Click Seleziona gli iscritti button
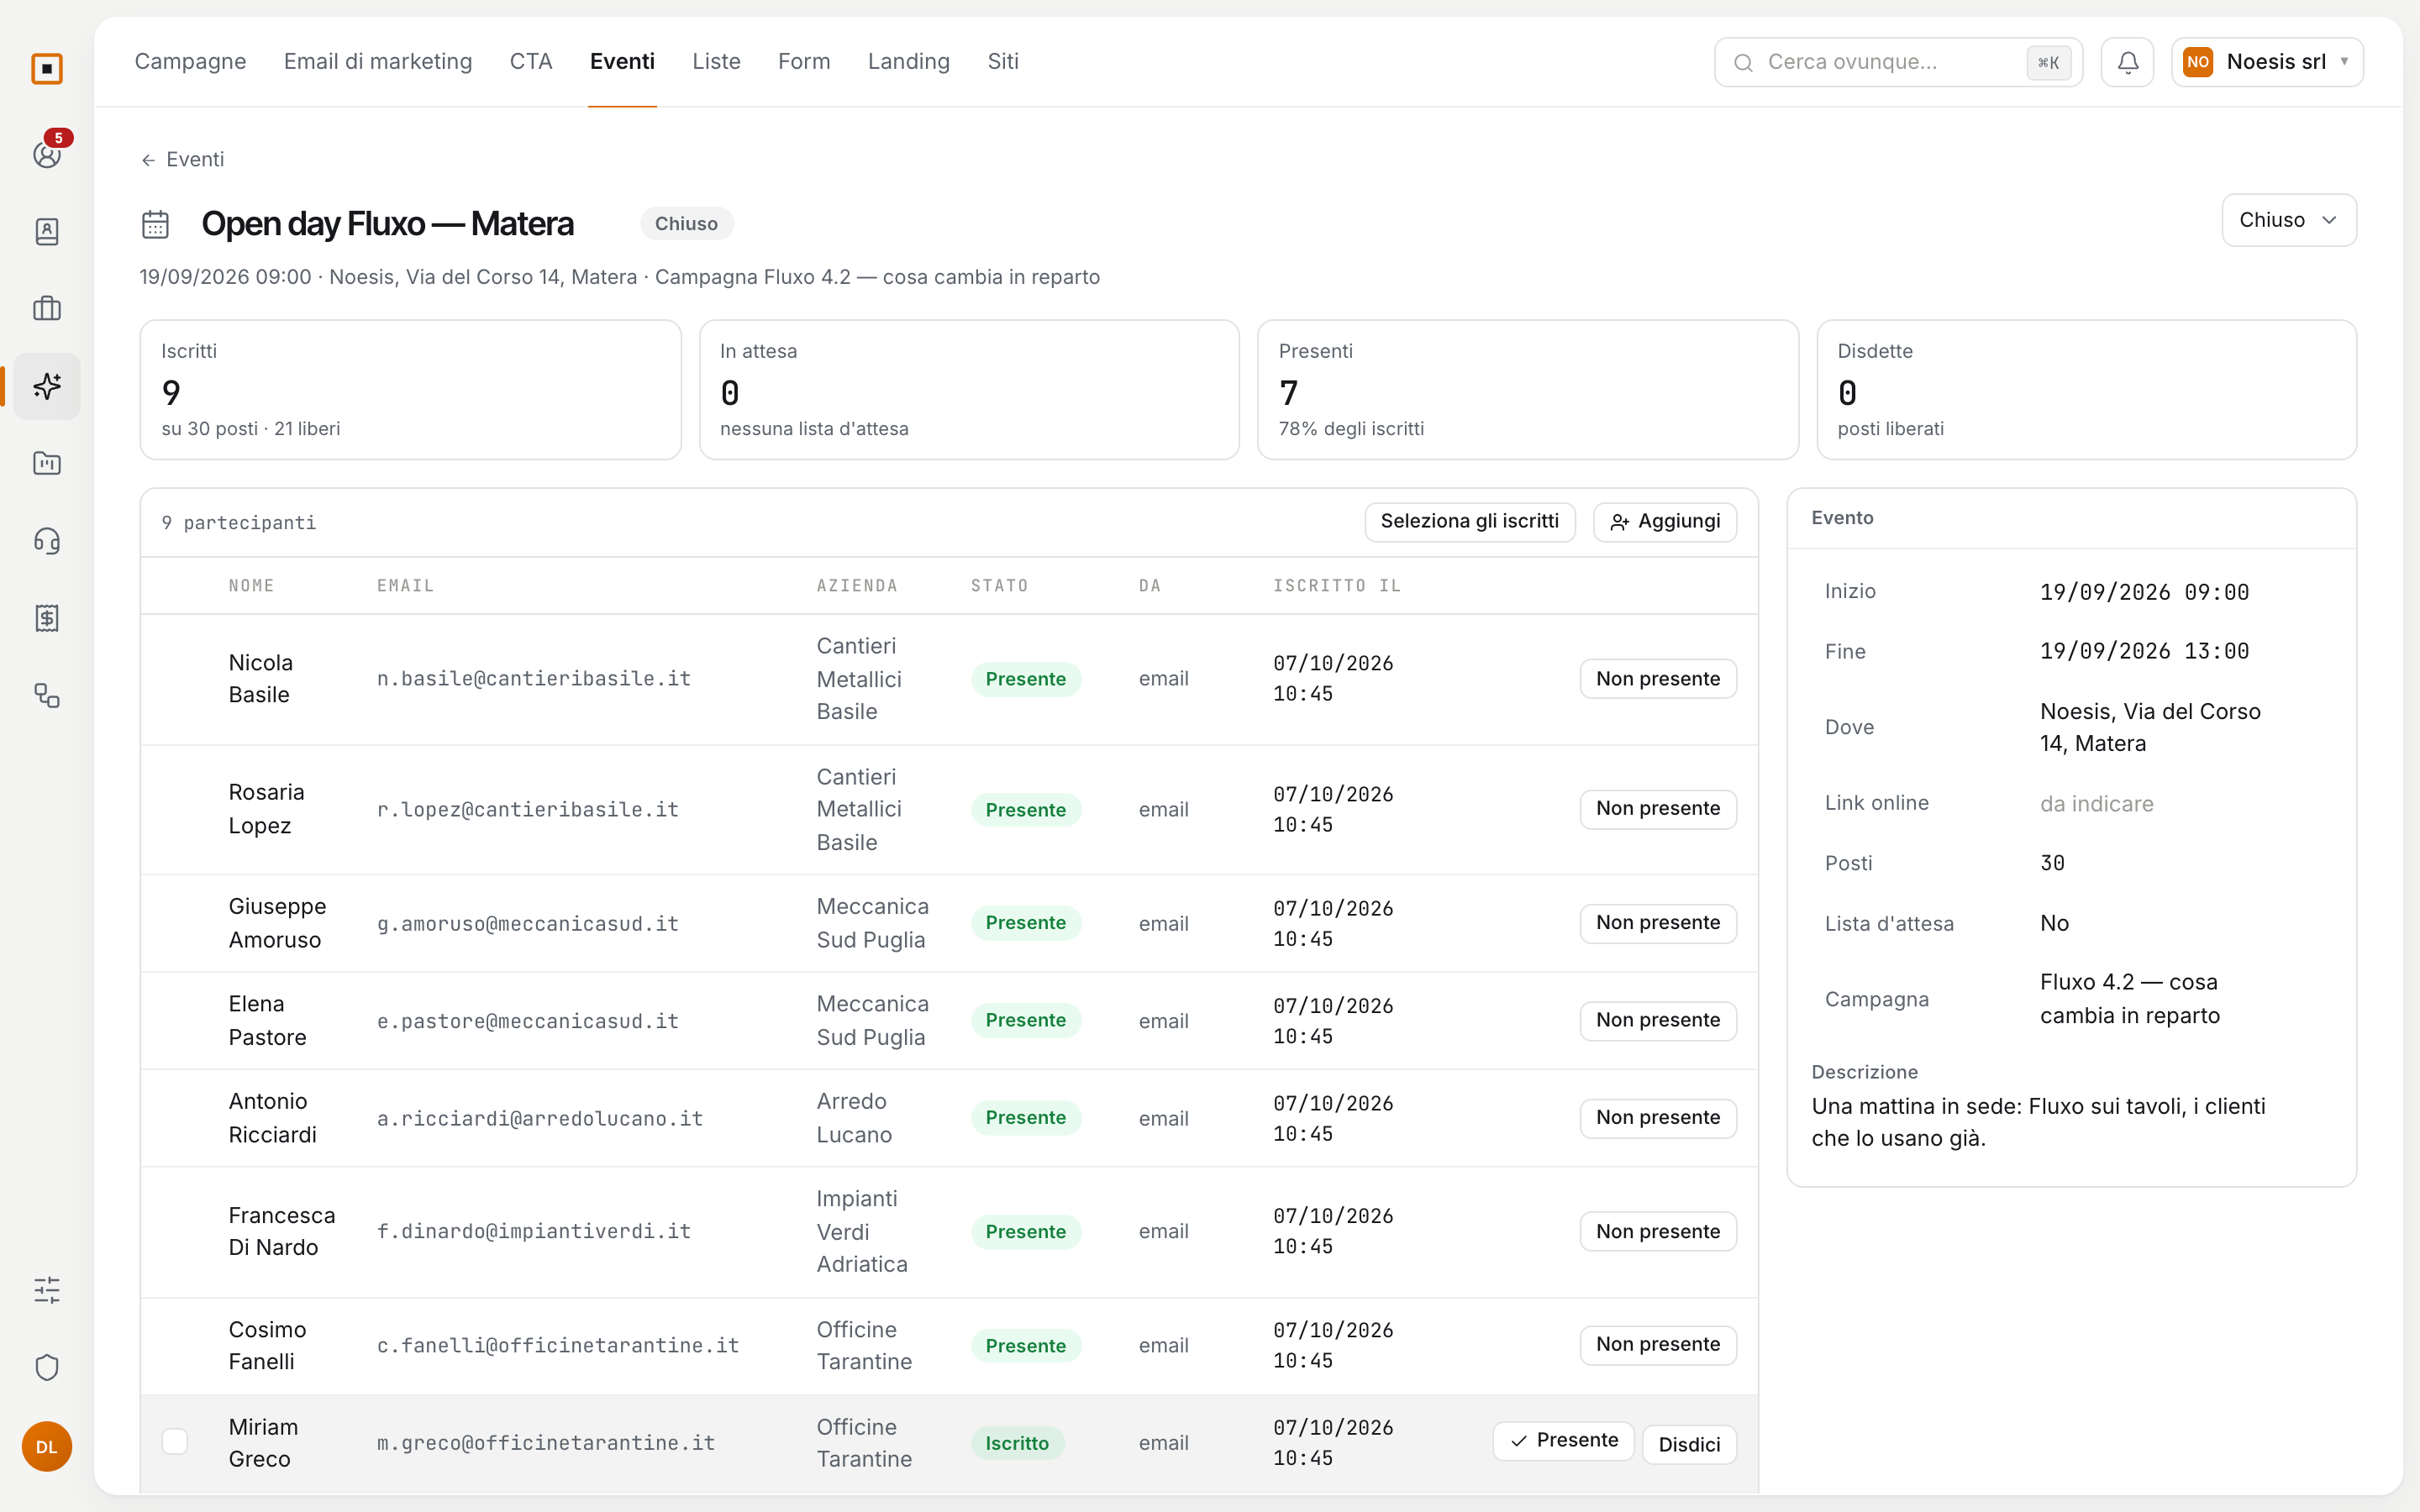This screenshot has width=2420, height=1512. point(1469,521)
